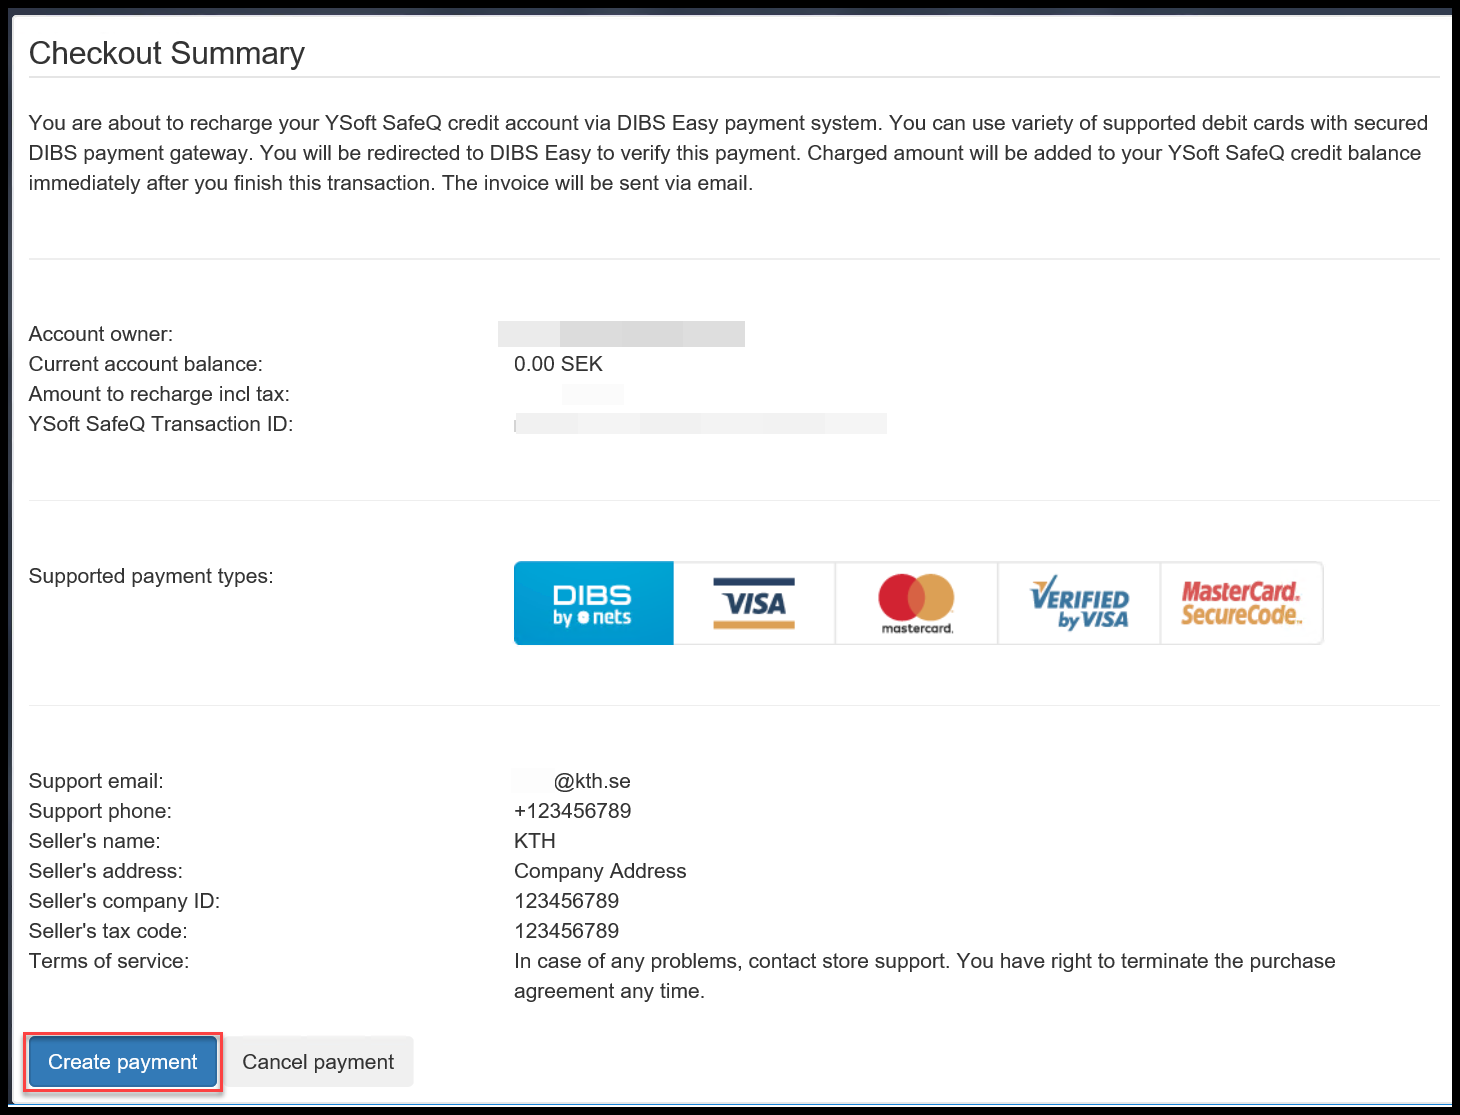Screen dimensions: 1460x1115
Task: Click the Checkout Summary heading
Action: pos(167,53)
